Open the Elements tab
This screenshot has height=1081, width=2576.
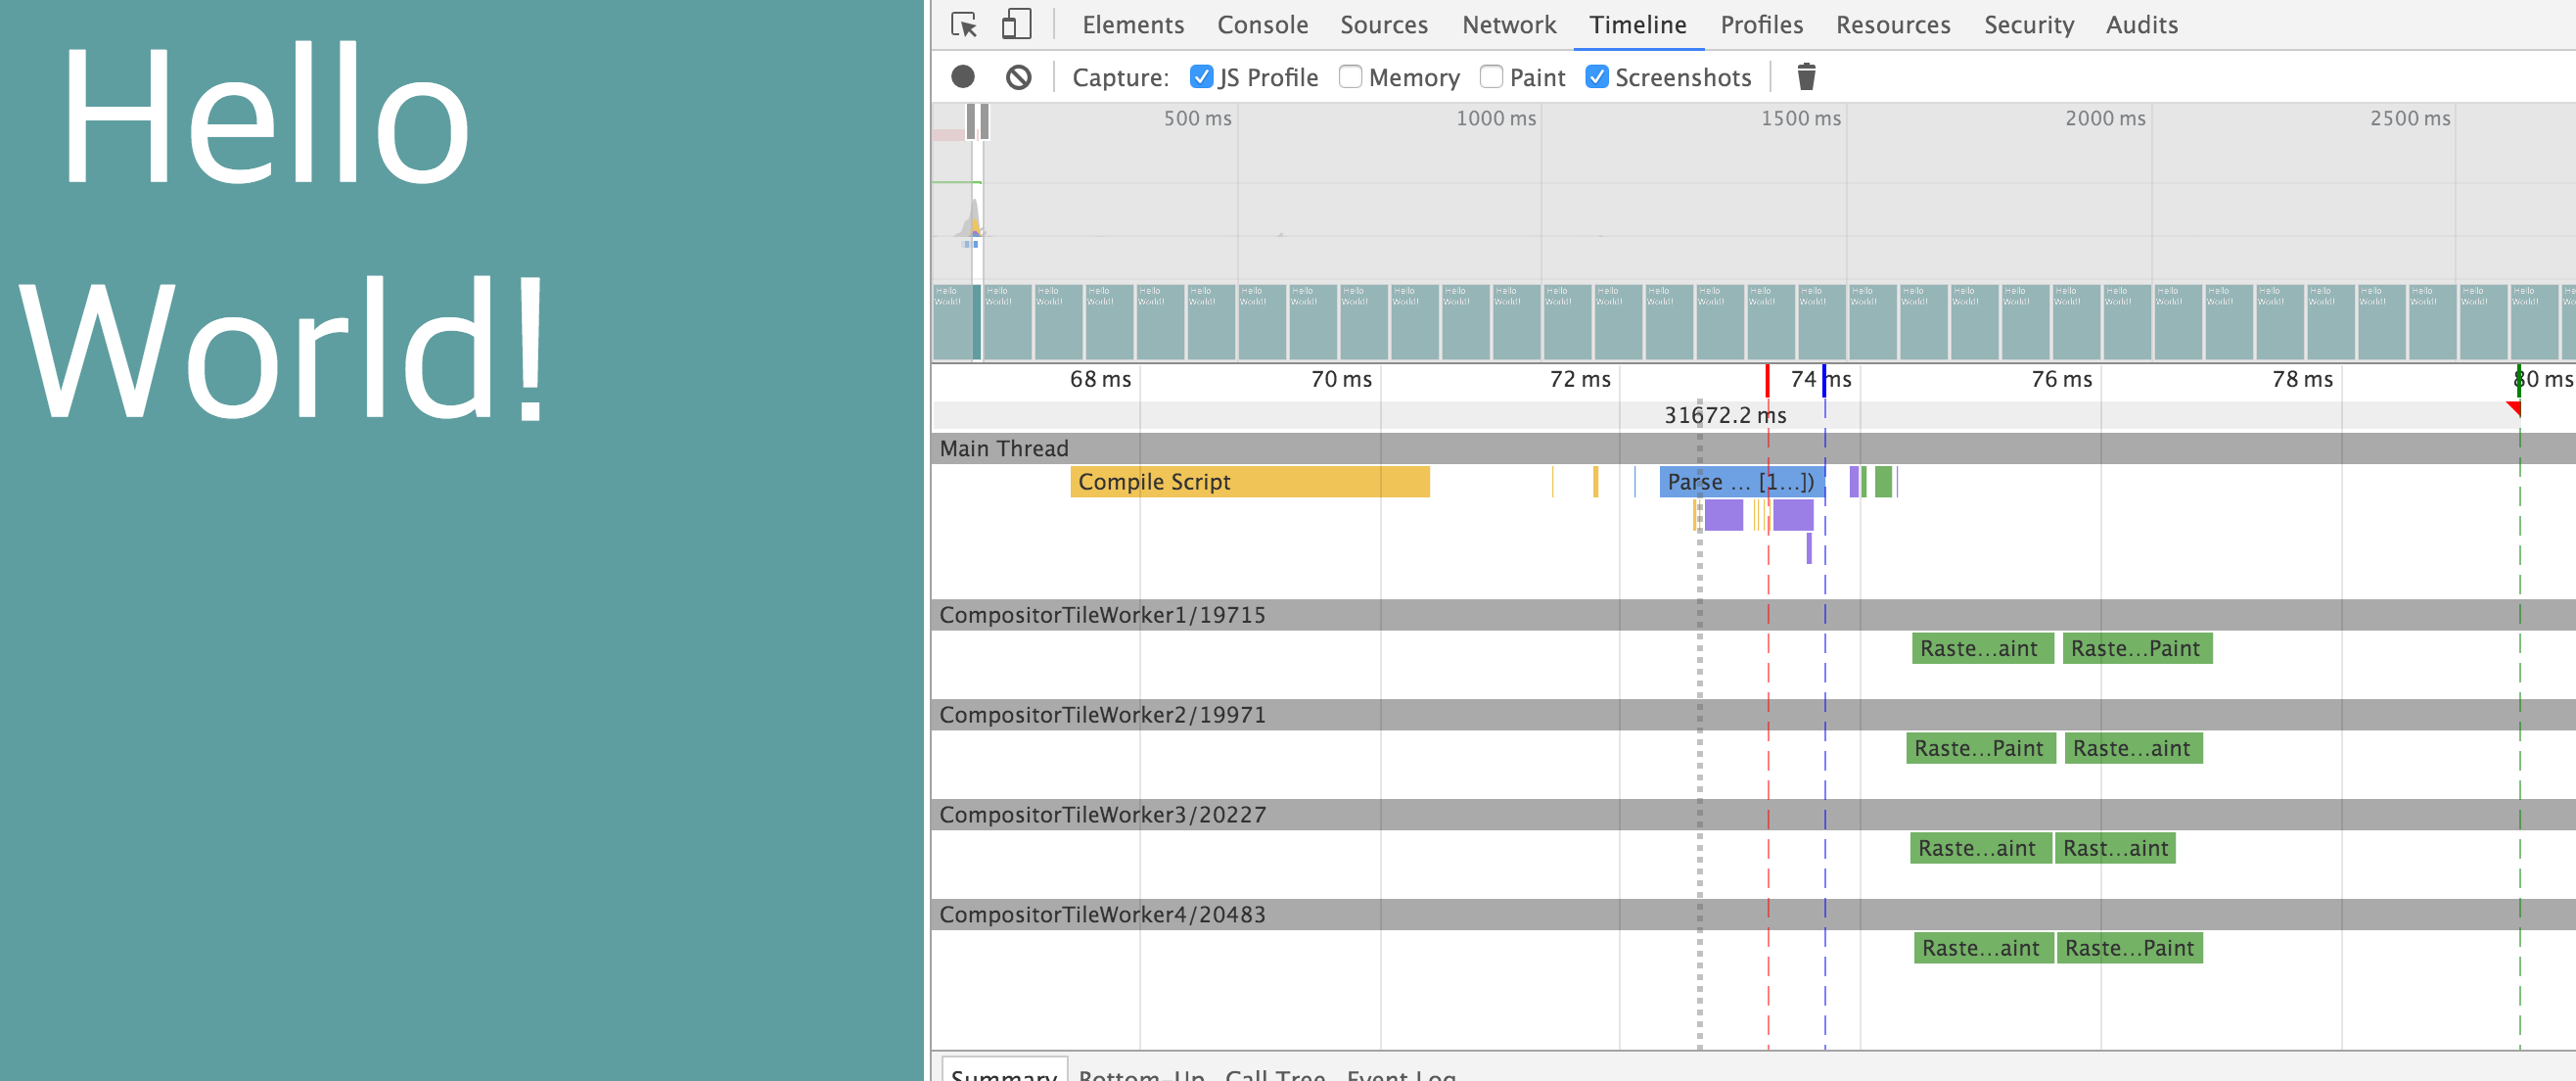pyautogui.click(x=1133, y=25)
